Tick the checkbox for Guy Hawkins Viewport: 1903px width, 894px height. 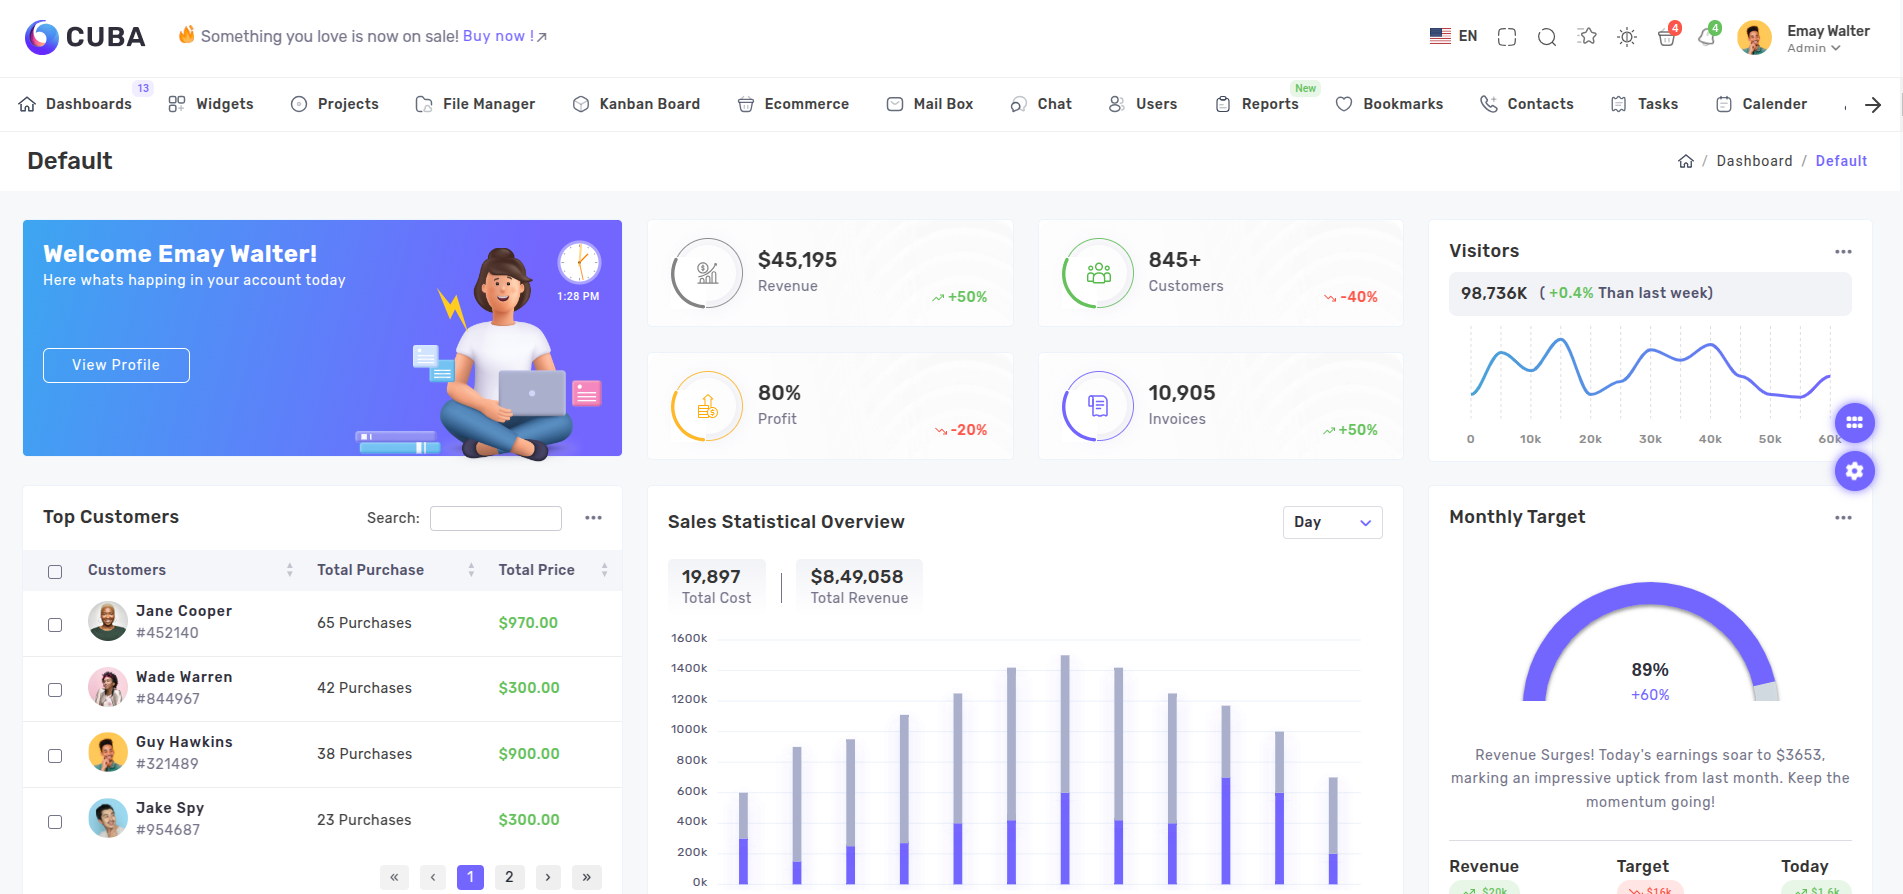(x=55, y=756)
